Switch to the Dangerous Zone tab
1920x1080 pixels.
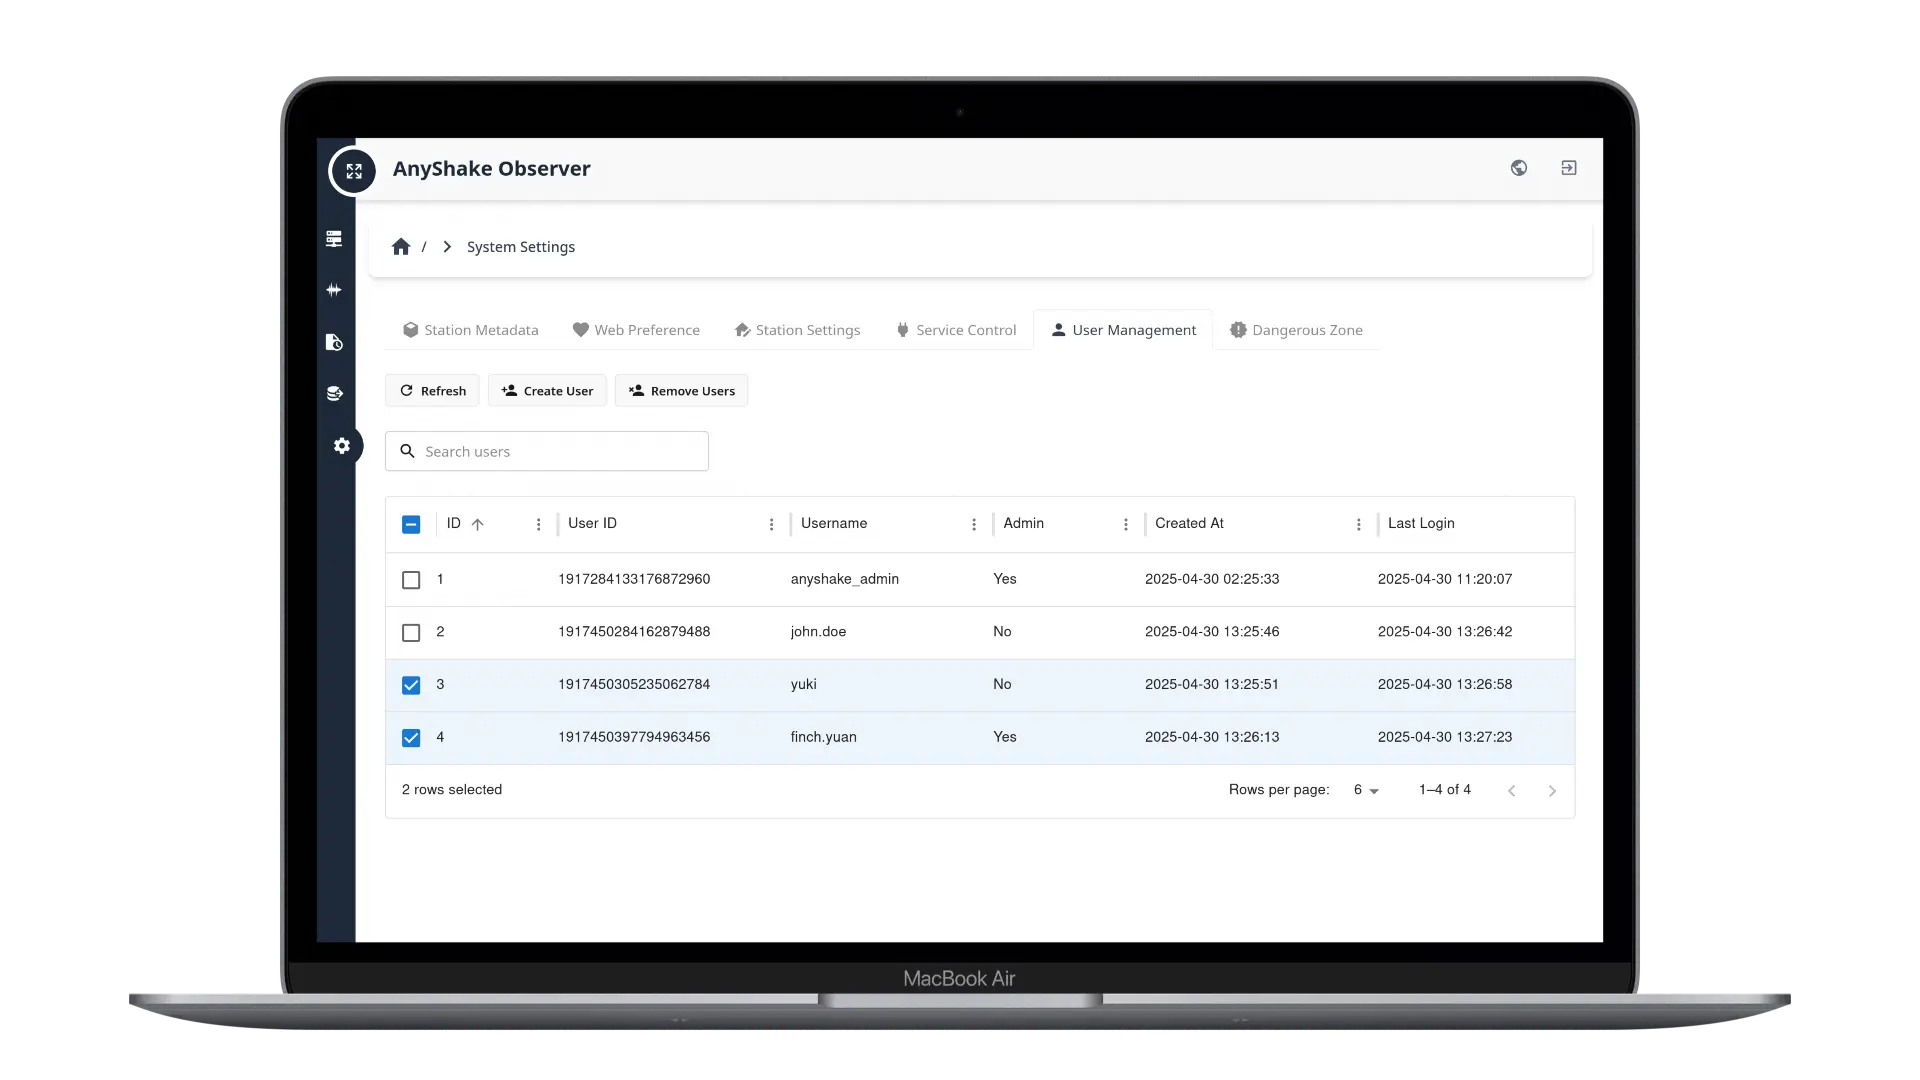pyautogui.click(x=1296, y=330)
